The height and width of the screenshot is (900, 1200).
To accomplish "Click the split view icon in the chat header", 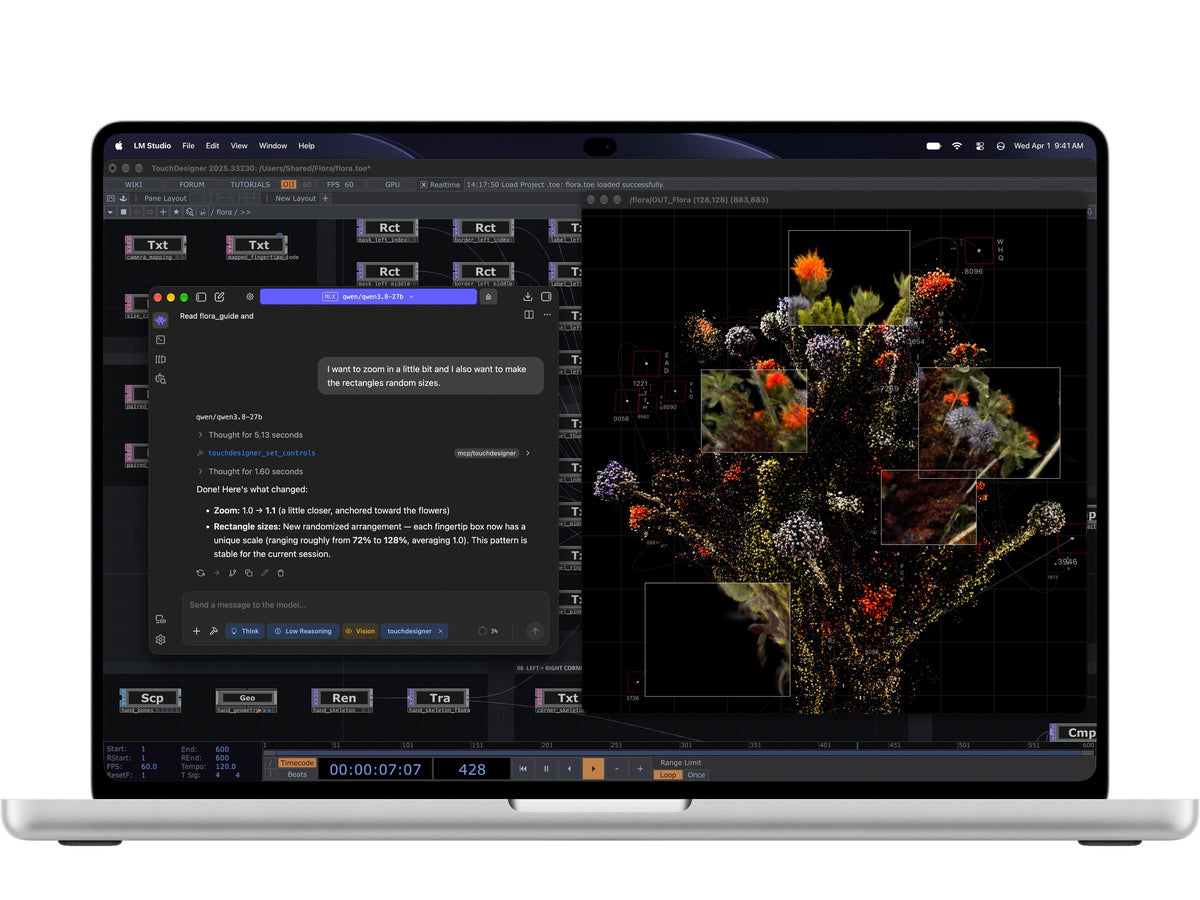I will point(529,315).
